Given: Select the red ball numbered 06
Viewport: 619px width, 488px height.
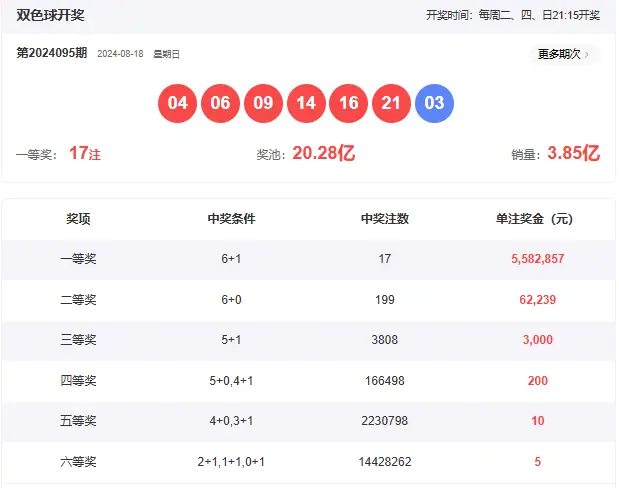Looking at the screenshot, I should 221,103.
